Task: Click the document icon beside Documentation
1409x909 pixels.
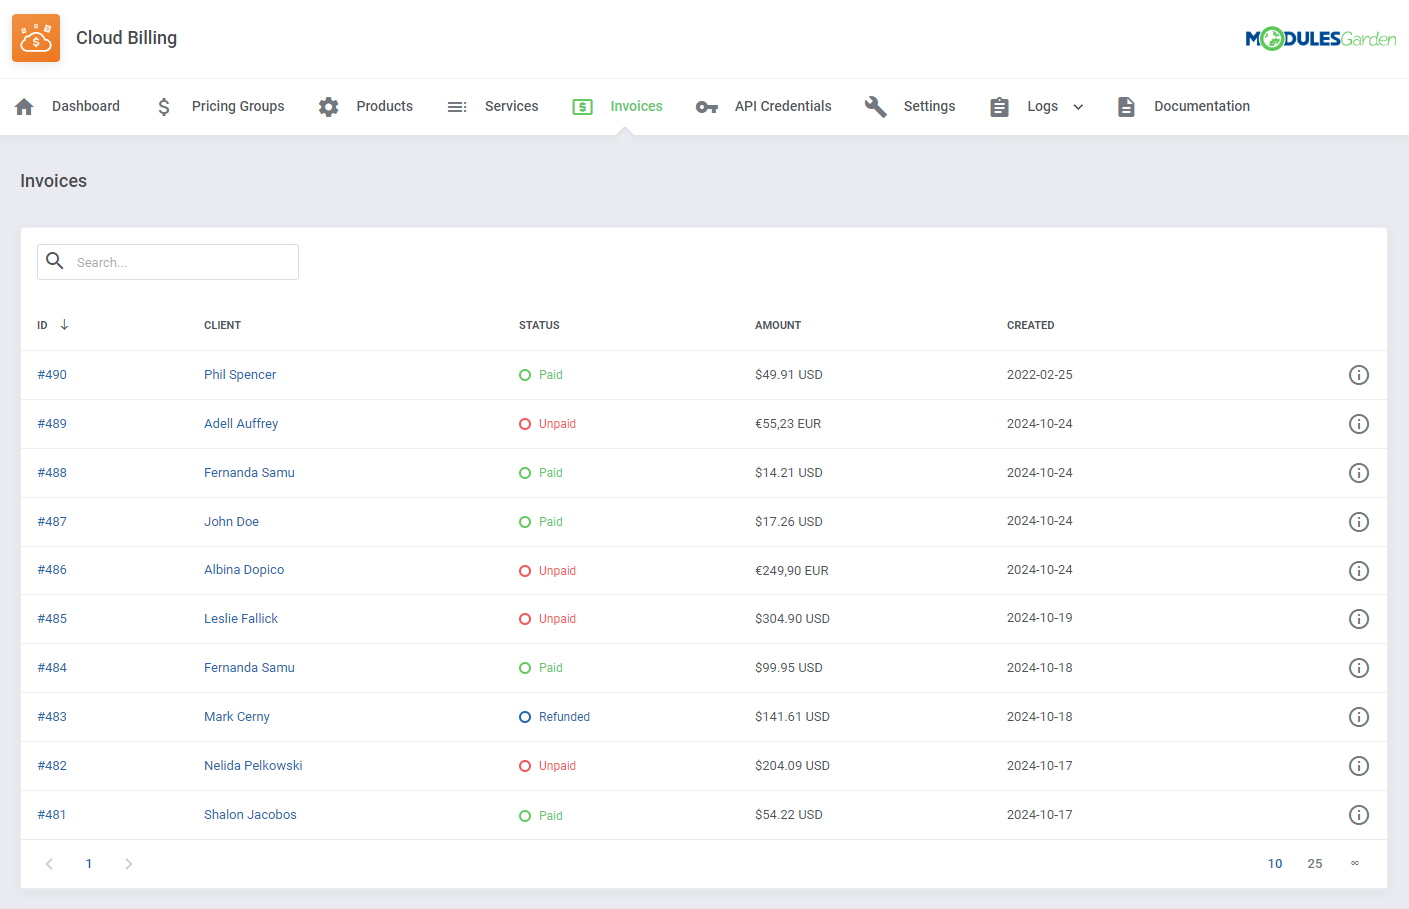Action: point(1126,107)
